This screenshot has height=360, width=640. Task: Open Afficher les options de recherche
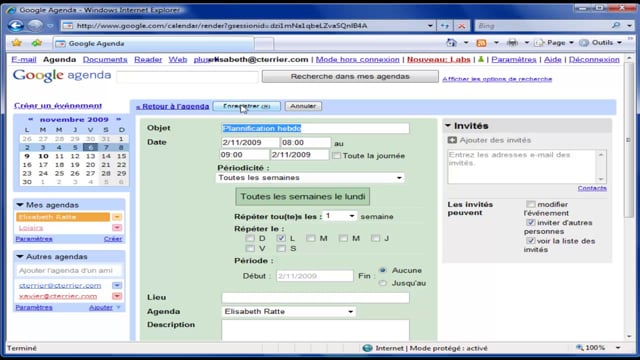(497, 79)
